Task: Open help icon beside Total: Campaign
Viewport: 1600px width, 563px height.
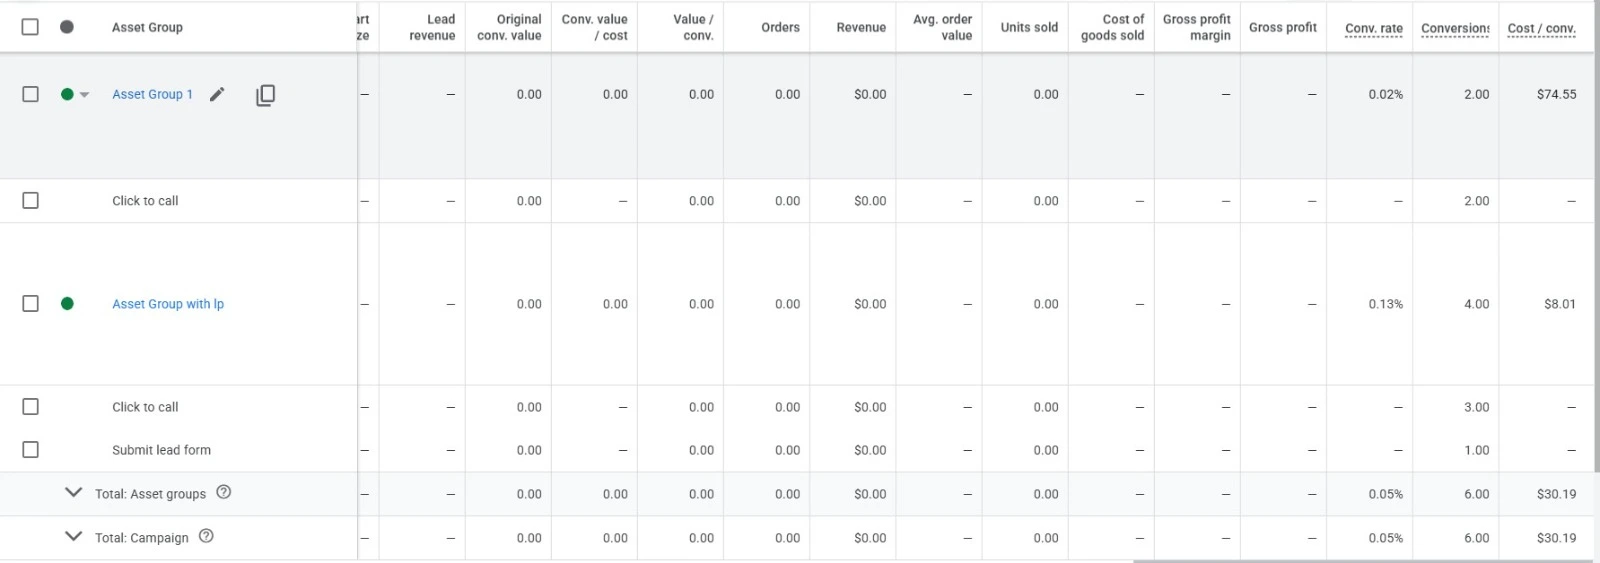Action: [206, 536]
